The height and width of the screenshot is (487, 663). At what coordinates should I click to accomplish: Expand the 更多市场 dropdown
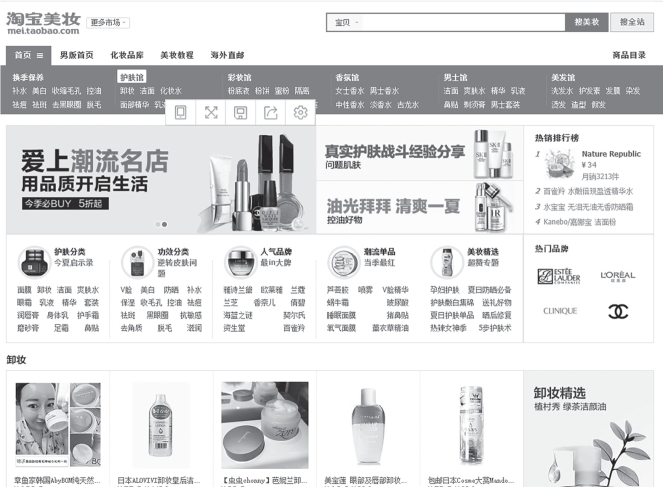(x=108, y=22)
